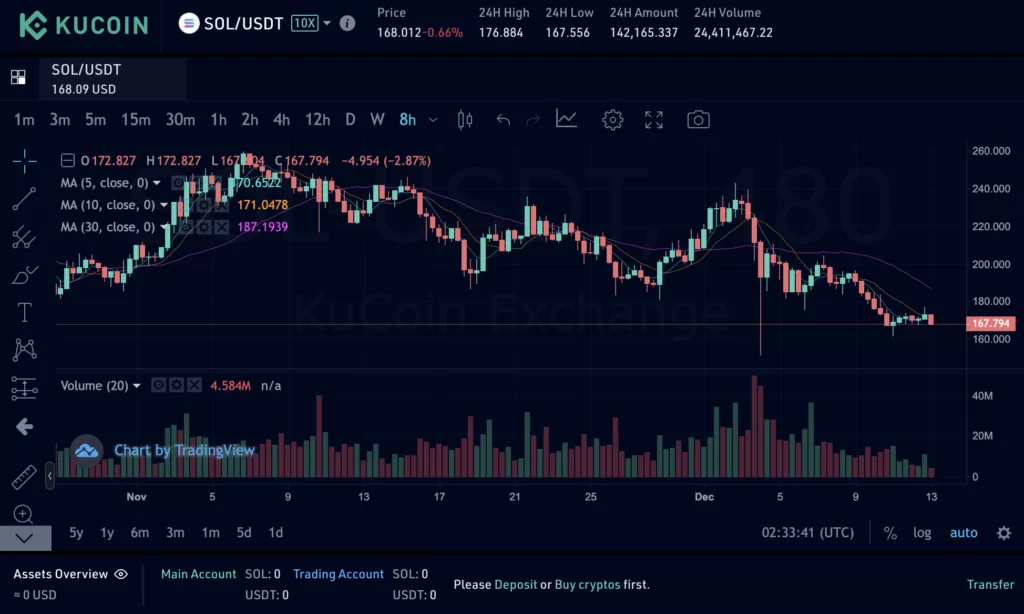This screenshot has height=614, width=1024.
Task: Remove the MA 30 indicator
Action: click(222, 227)
